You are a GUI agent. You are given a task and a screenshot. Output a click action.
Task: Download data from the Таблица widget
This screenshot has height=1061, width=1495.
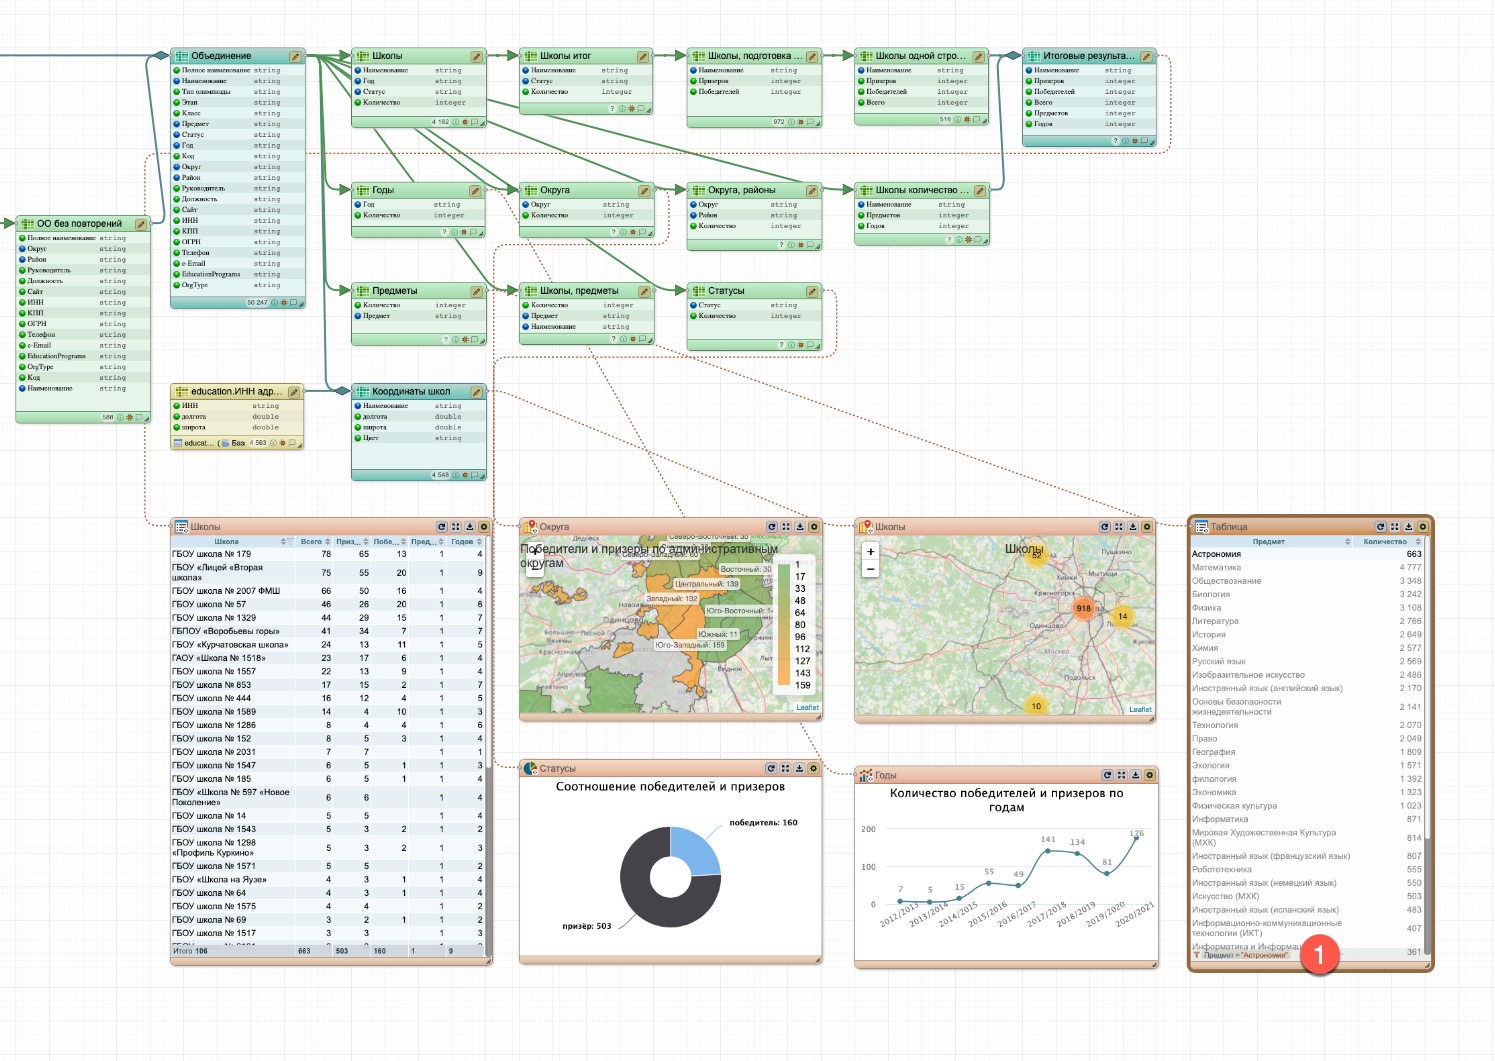[x=1408, y=527]
